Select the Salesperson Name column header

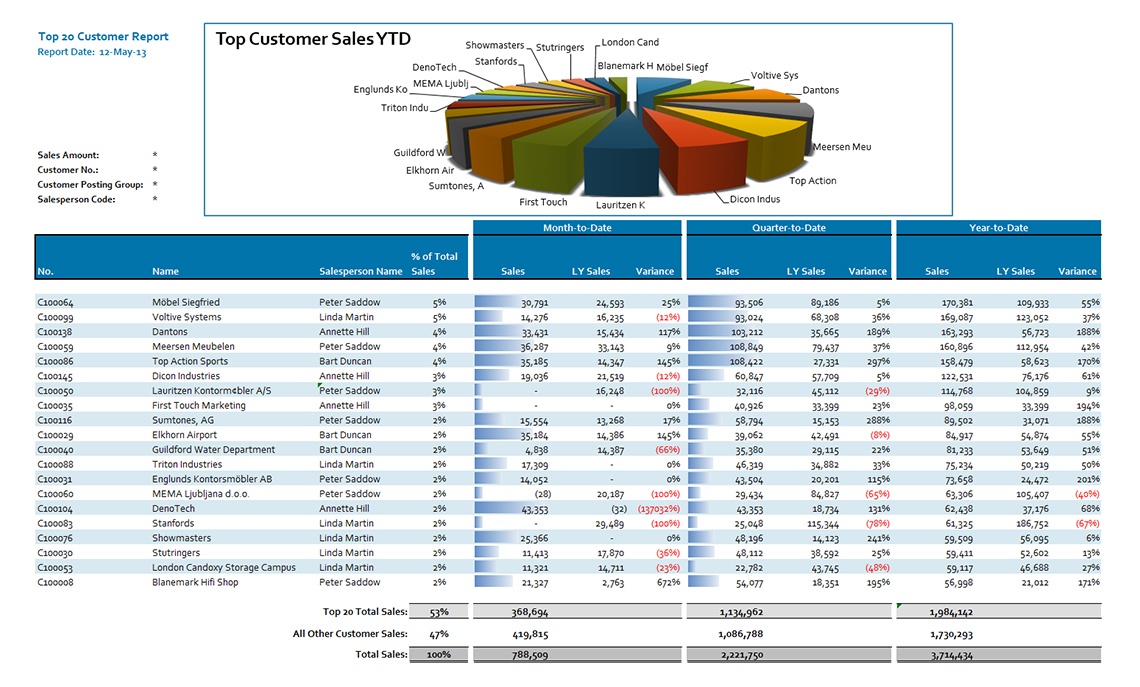[361, 271]
